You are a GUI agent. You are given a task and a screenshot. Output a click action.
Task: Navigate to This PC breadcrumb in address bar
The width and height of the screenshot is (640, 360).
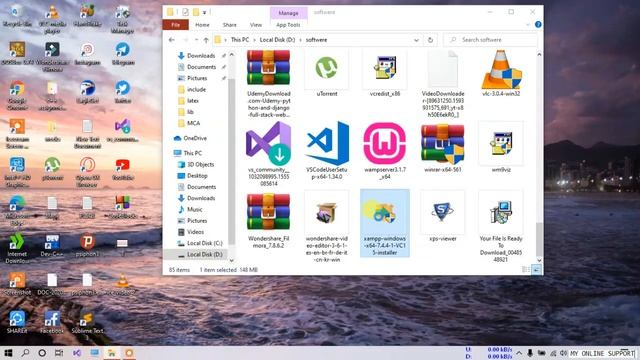click(240, 40)
